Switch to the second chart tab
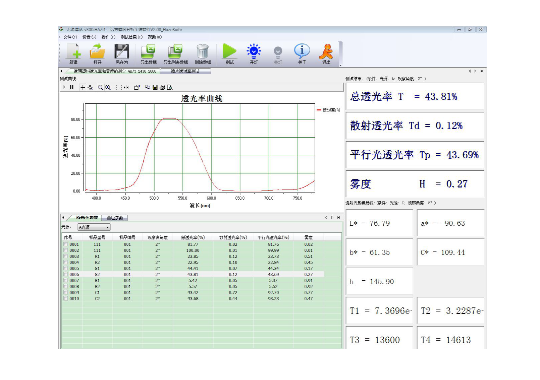This screenshot has height=380, width=540. pos(185,71)
